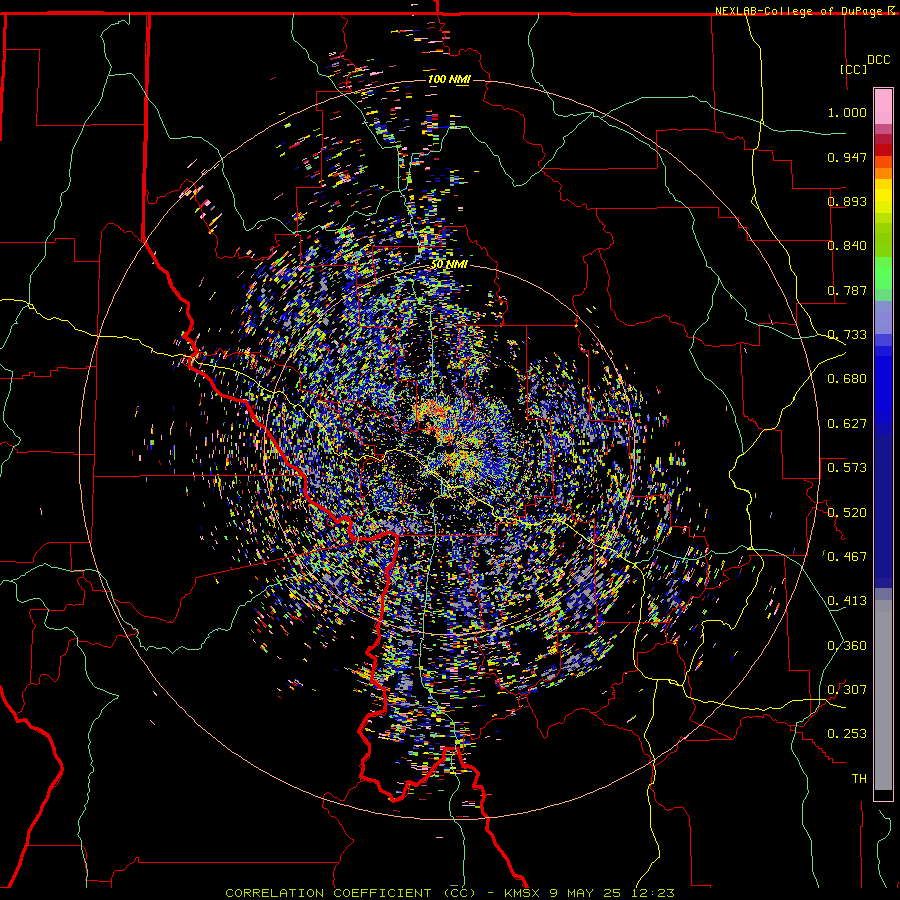Click the 1.000 legend value
900x900 pixels.
847,112
